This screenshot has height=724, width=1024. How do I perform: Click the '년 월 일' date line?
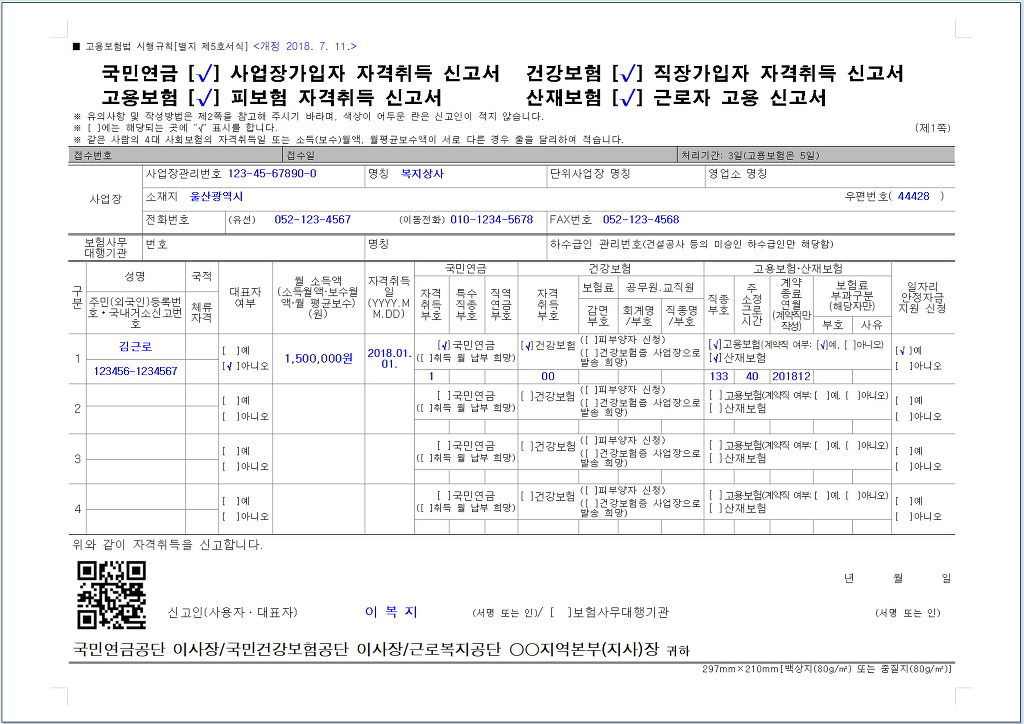897,578
